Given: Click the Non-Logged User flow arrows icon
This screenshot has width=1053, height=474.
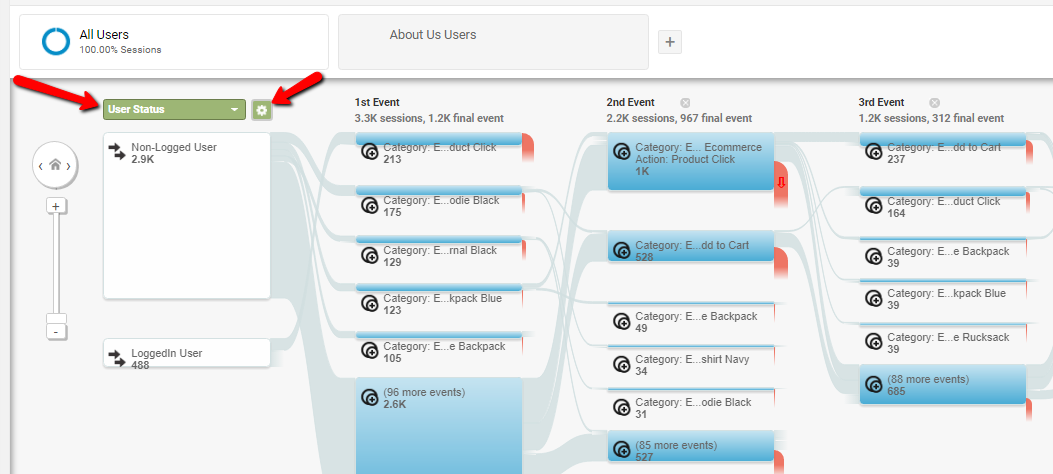Looking at the screenshot, I should click(118, 152).
